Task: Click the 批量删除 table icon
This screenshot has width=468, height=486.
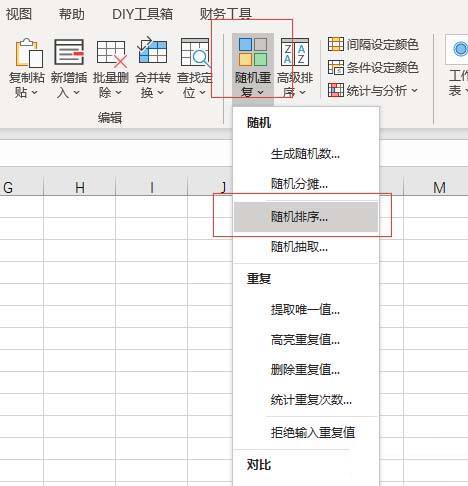Action: [x=112, y=53]
